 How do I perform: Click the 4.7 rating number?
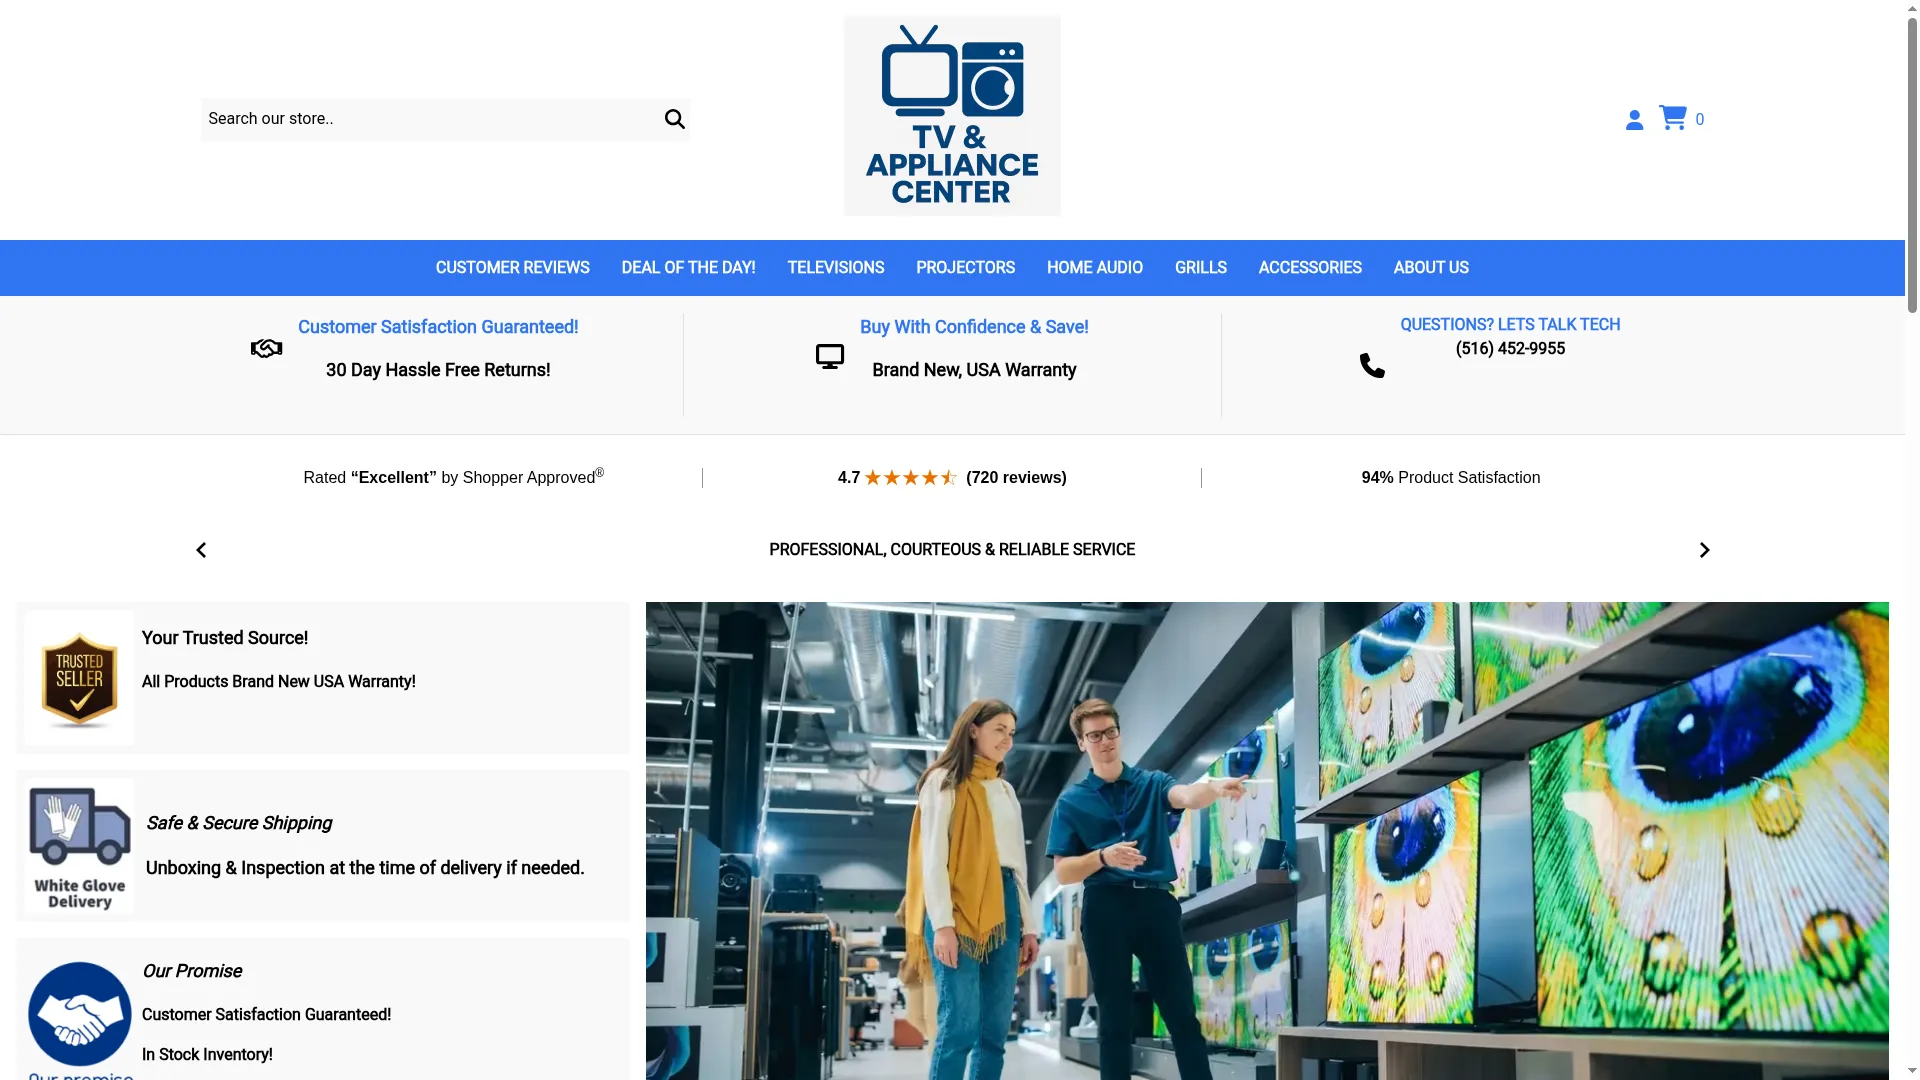pos(849,478)
